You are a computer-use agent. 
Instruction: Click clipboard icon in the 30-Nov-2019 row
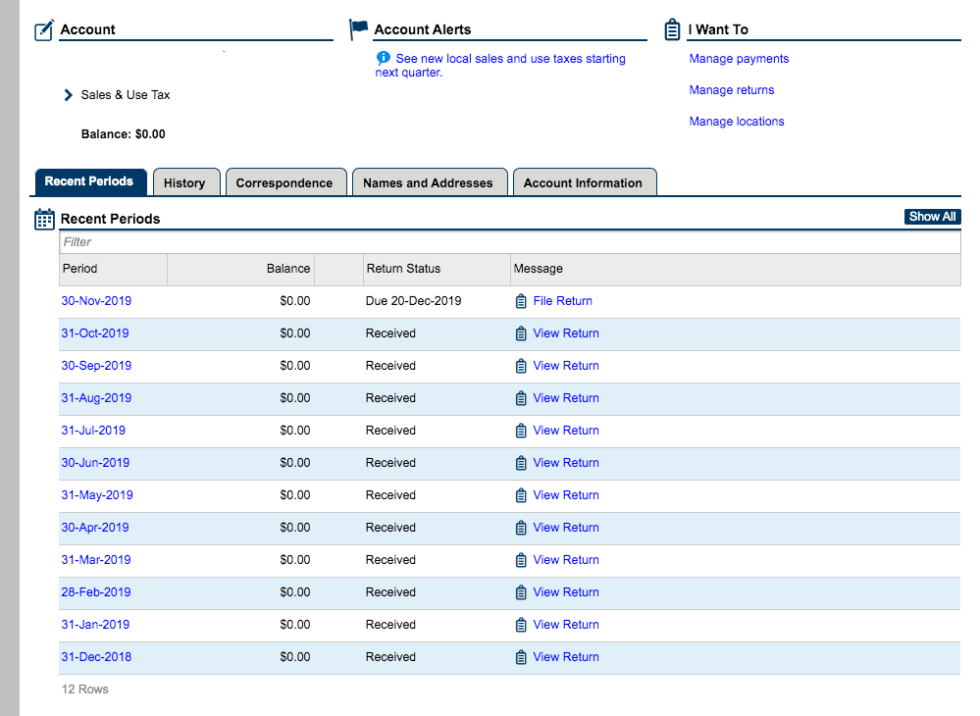click(x=520, y=301)
